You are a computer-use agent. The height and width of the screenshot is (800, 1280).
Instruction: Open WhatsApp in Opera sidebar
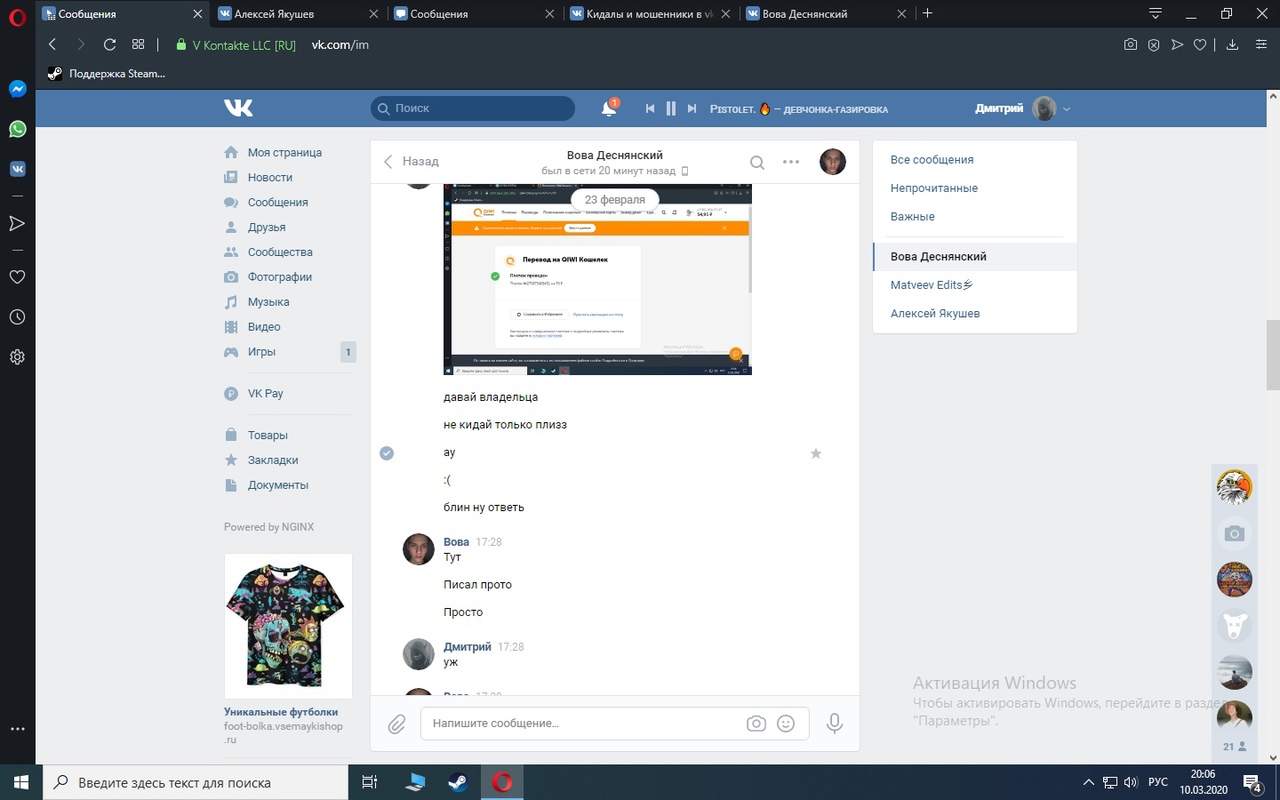pos(17,129)
